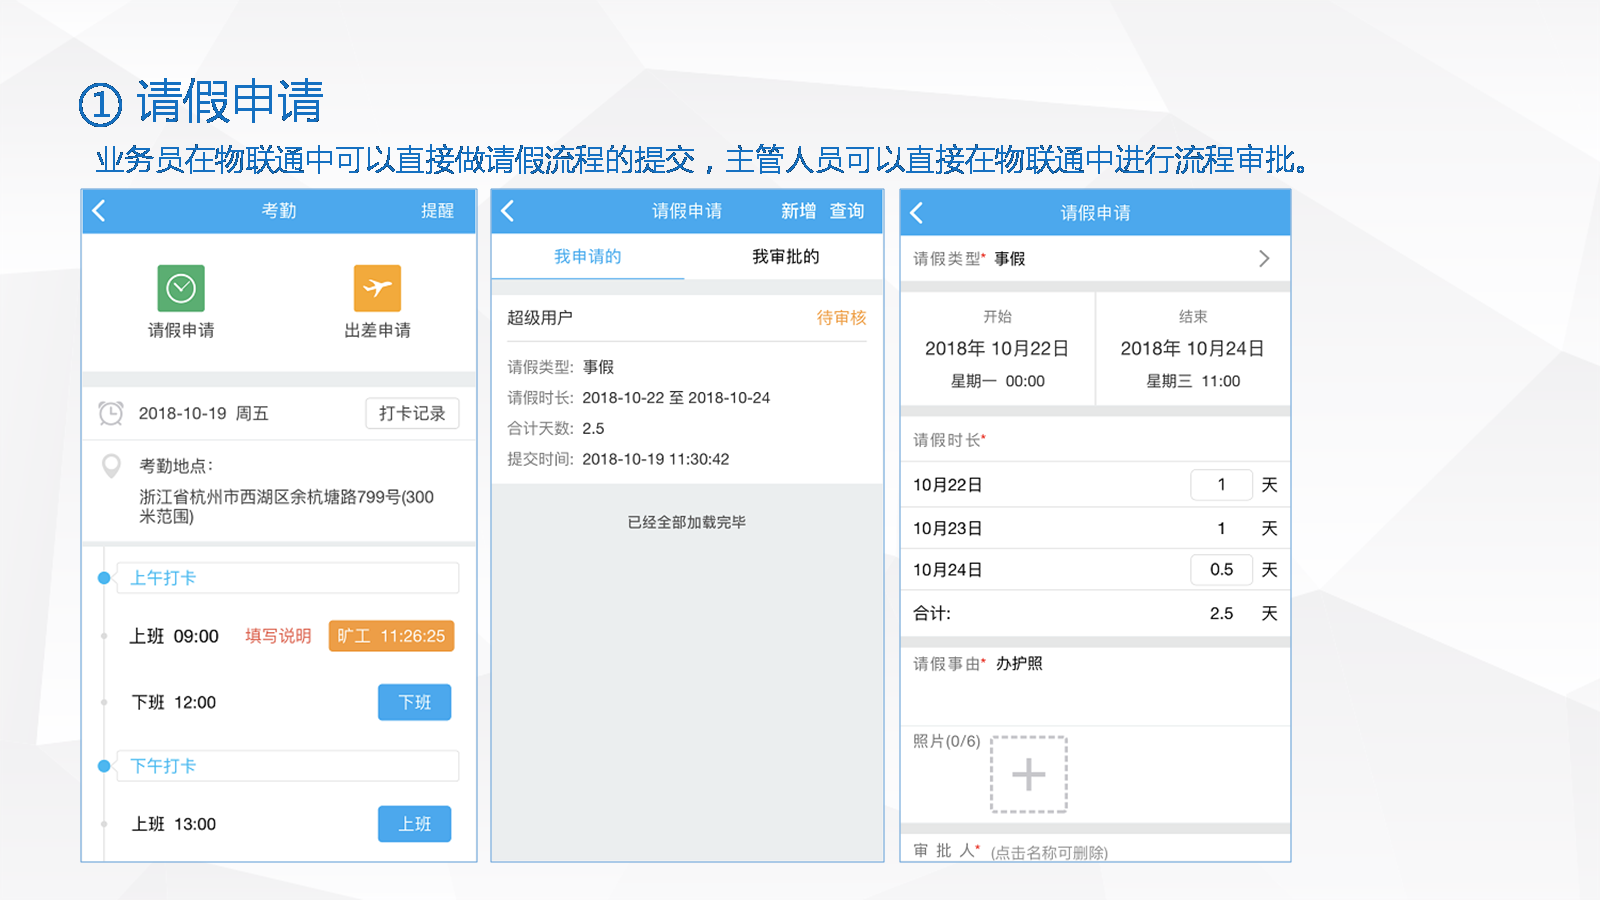The width and height of the screenshot is (1600, 900).
Task: Switch to the 我审批的 tab
Action: [785, 257]
